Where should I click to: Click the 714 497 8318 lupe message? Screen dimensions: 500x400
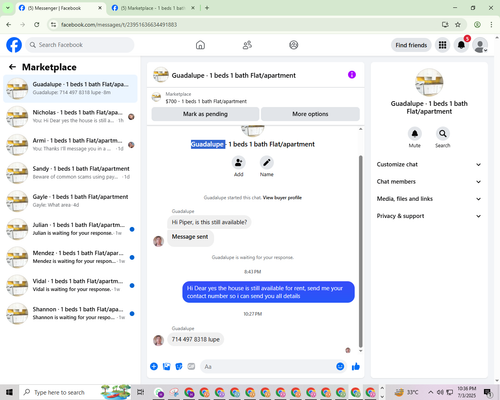pos(196,339)
